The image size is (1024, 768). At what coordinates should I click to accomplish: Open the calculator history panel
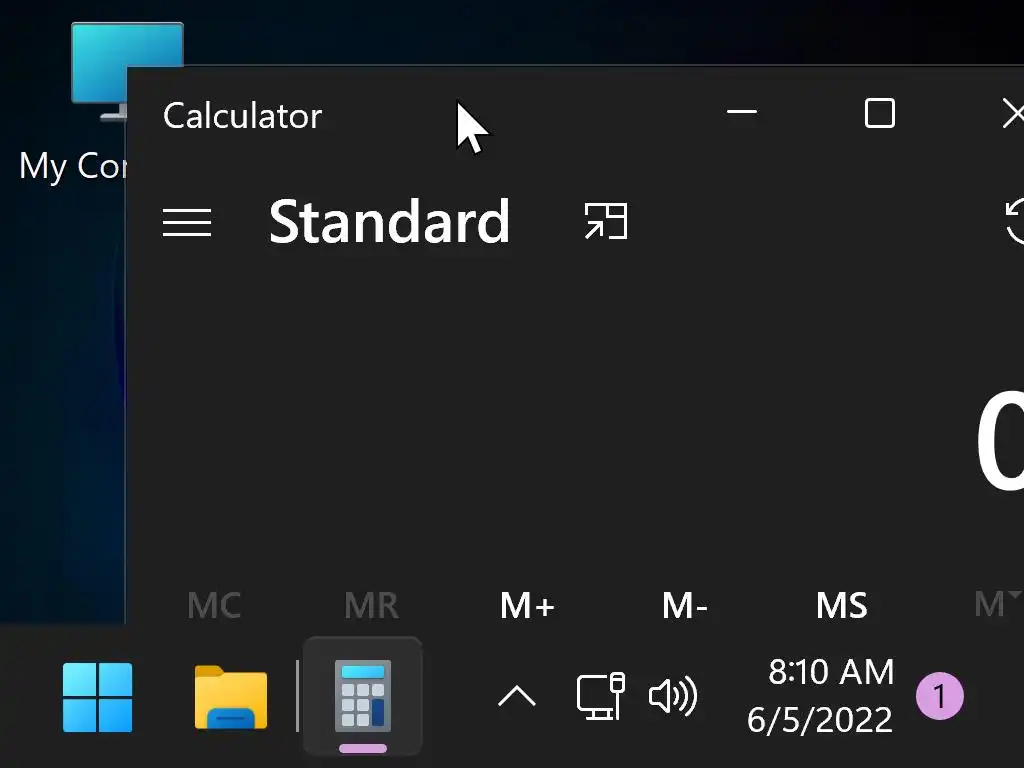tap(1014, 222)
